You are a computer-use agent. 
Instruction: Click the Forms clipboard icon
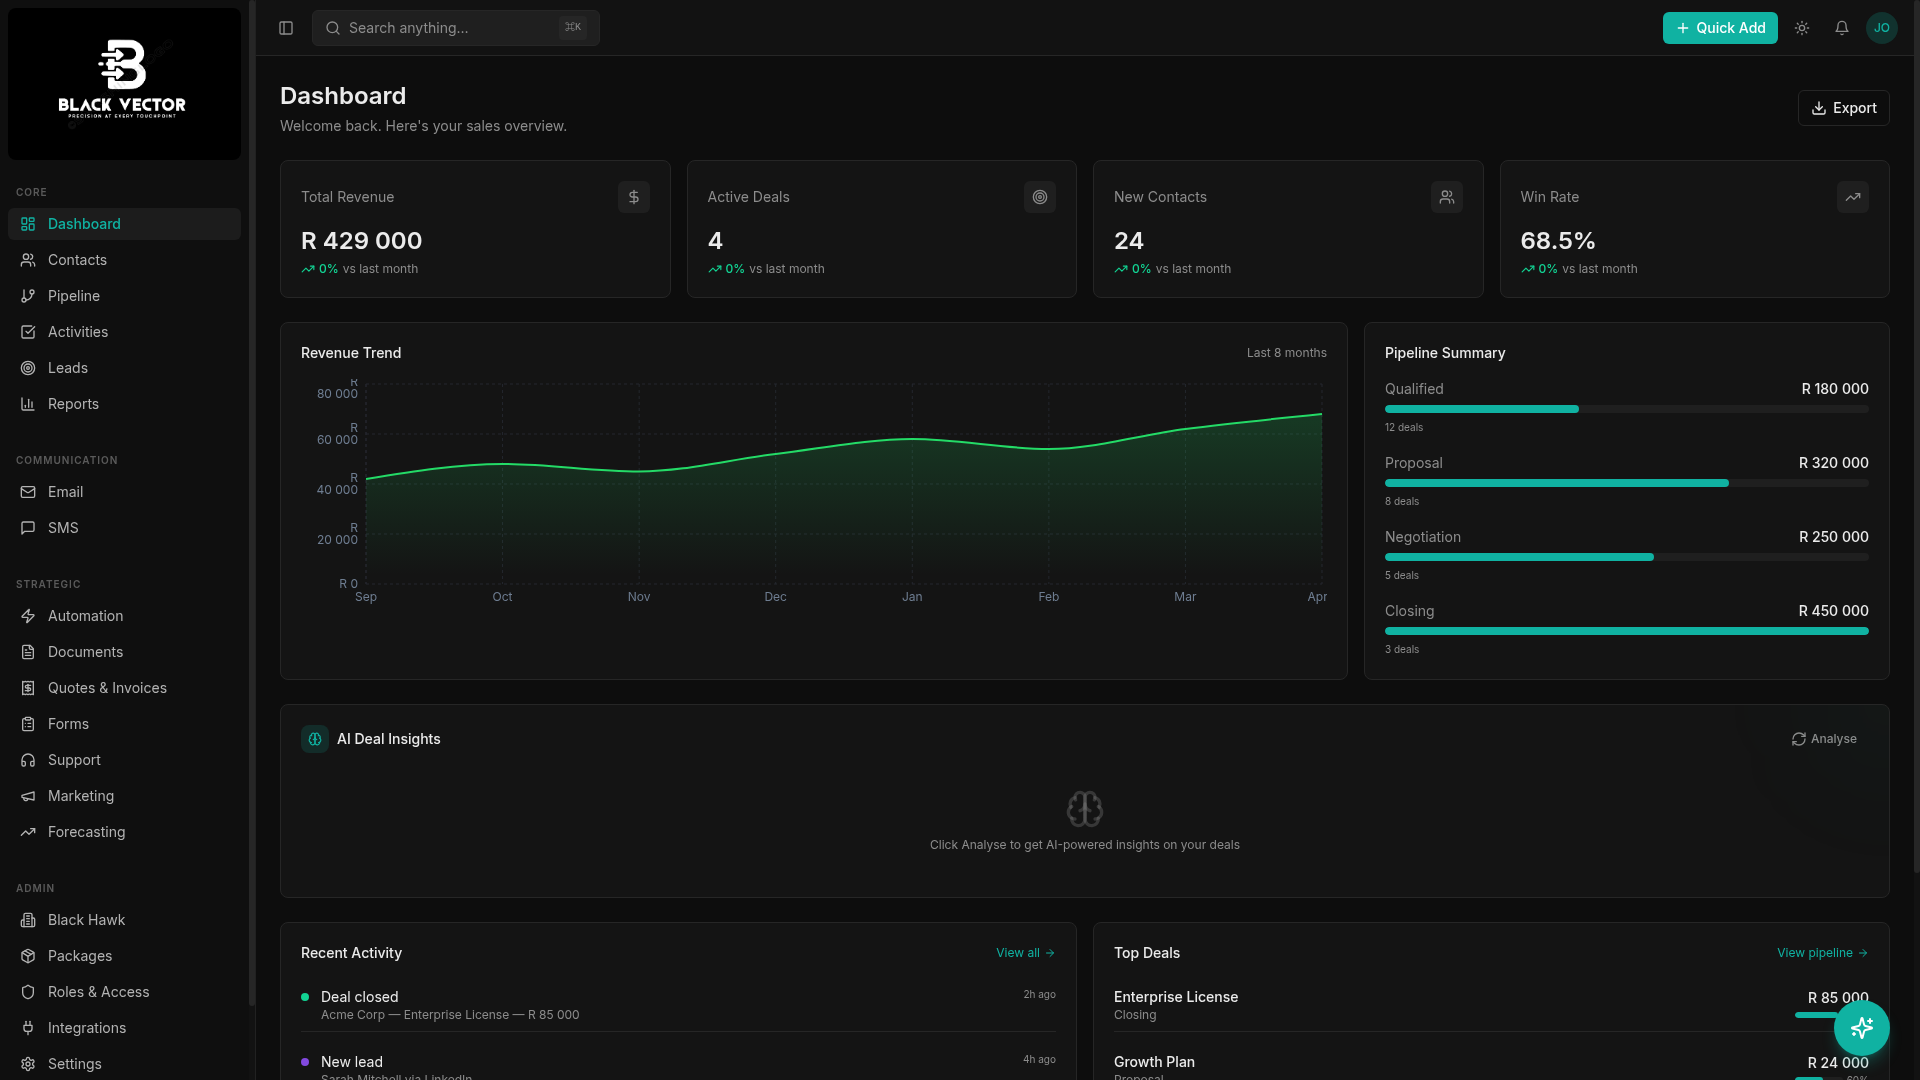pyautogui.click(x=28, y=724)
